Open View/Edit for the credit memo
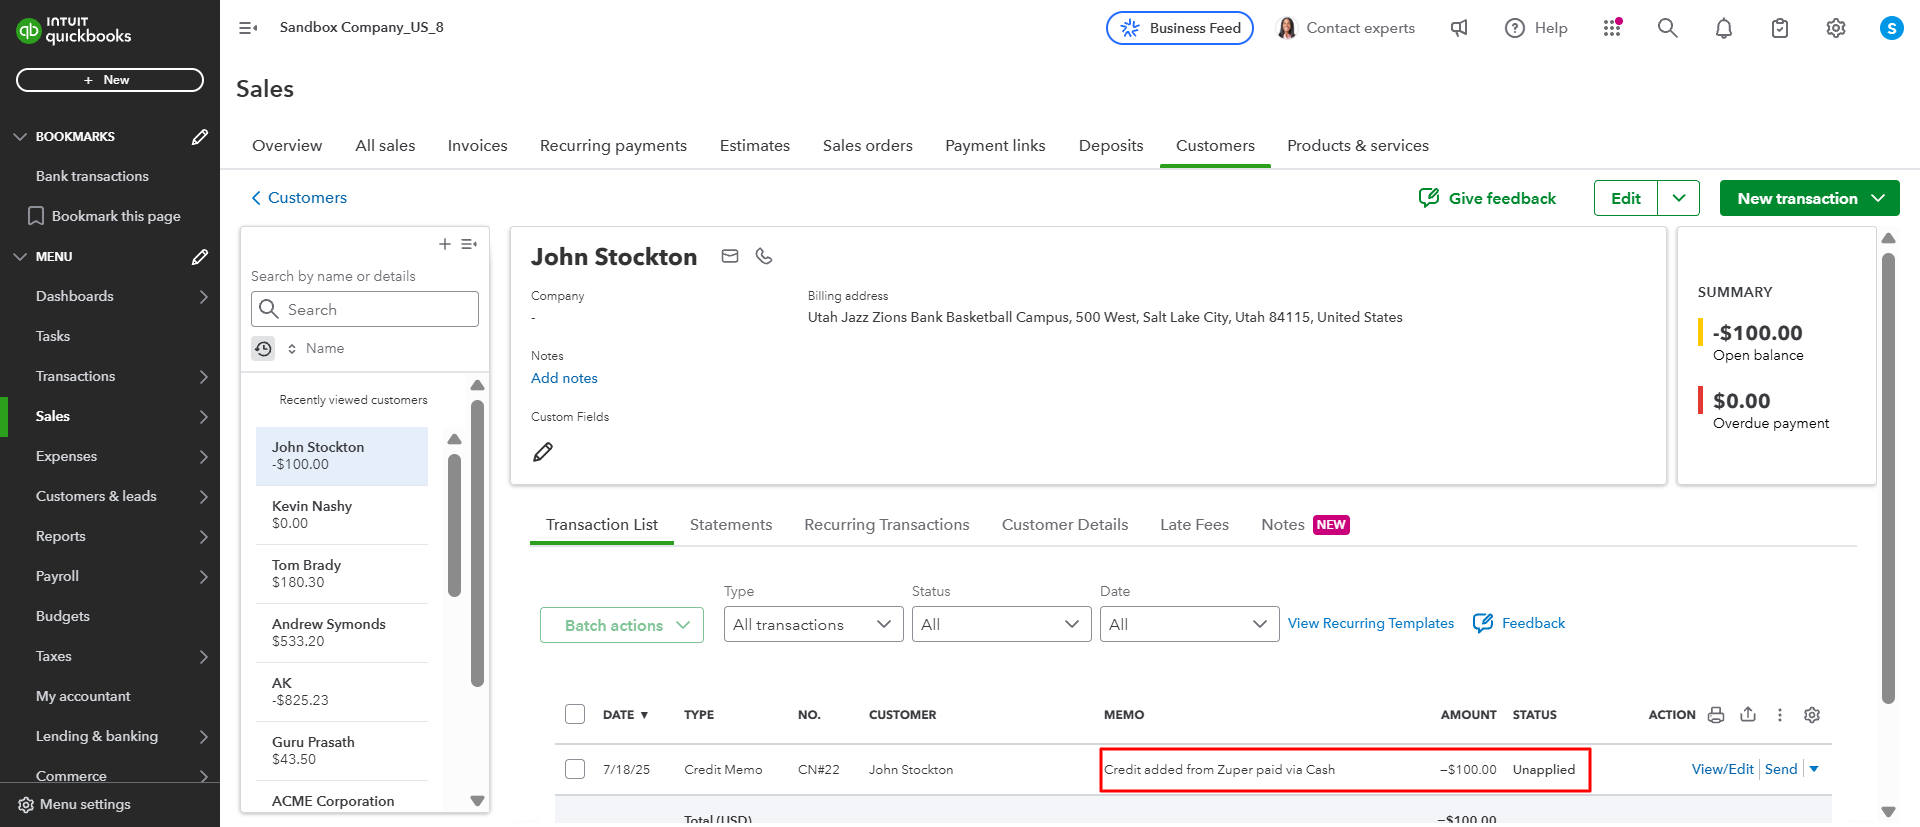This screenshot has width=1920, height=827. (x=1722, y=769)
